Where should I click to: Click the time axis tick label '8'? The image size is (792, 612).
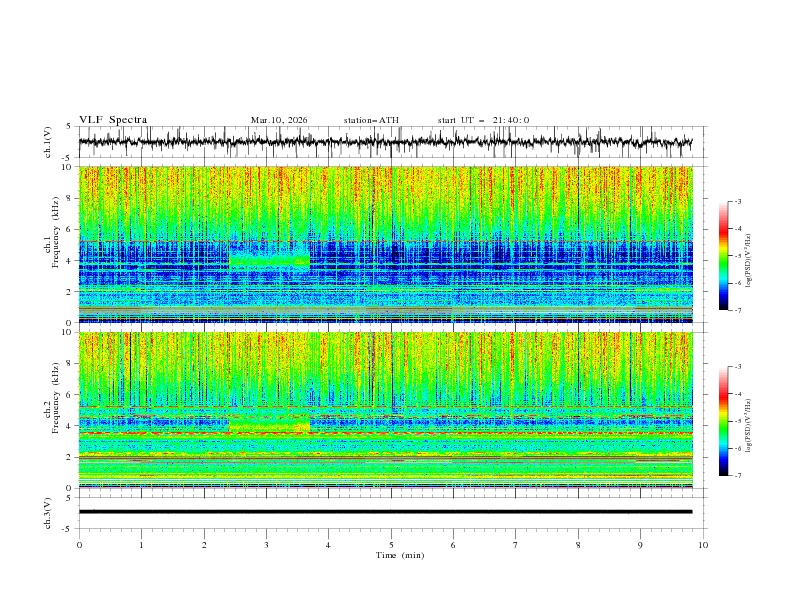point(578,545)
